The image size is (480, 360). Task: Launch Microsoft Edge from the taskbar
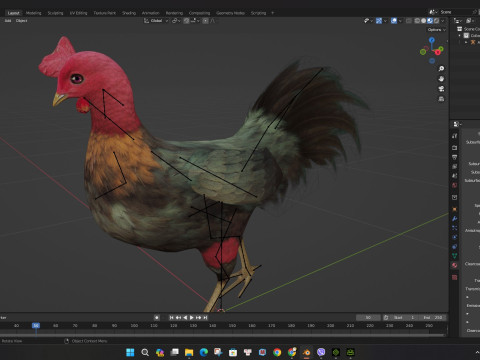pos(204,352)
